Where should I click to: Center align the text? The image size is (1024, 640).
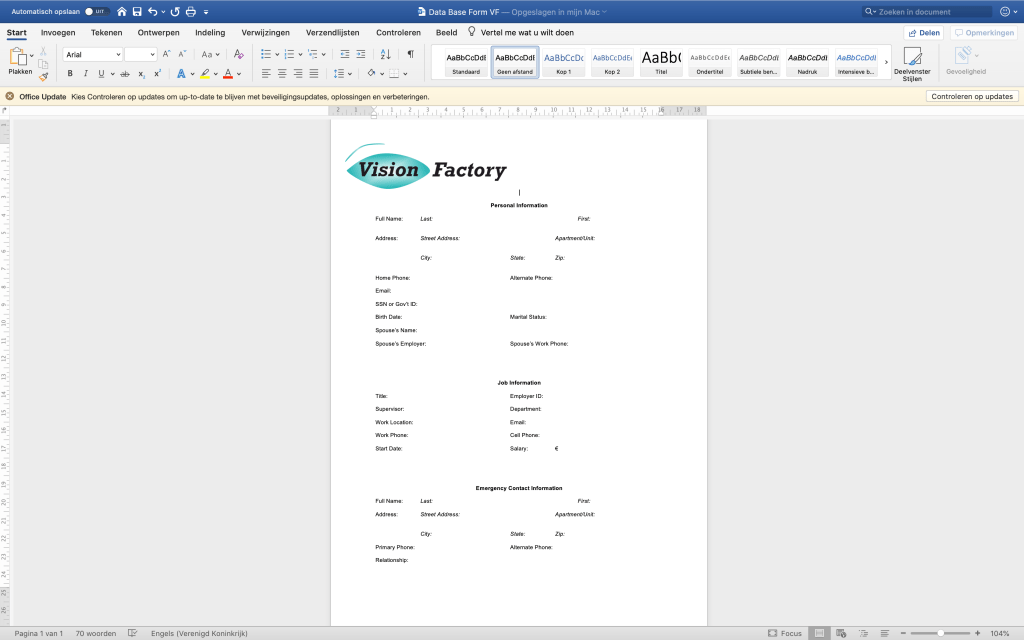[282, 74]
